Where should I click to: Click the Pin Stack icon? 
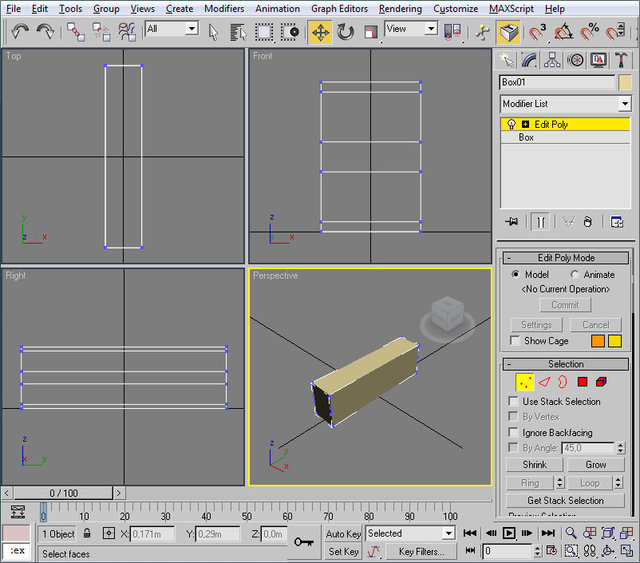(x=512, y=222)
